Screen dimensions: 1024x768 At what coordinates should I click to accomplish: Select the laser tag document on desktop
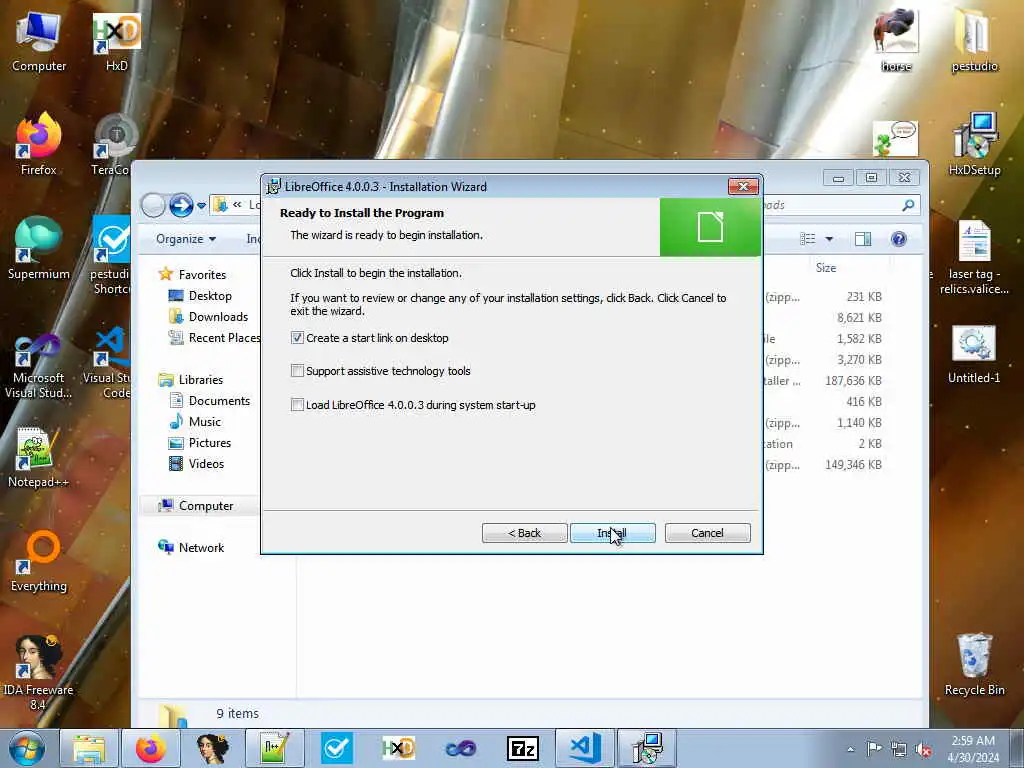[974, 258]
